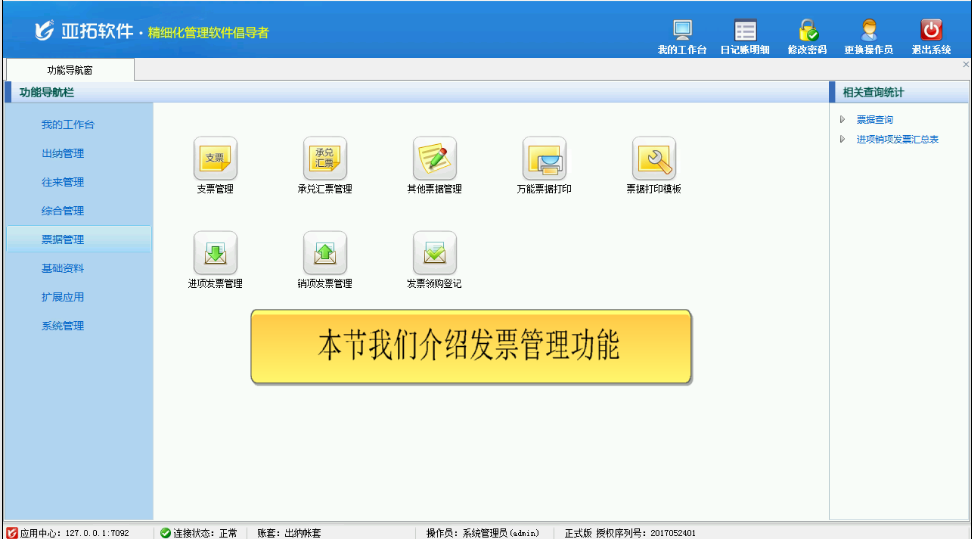Viewport: 972px width, 539px height.
Task: Open 支票管理 check management icon
Action: click(215, 159)
